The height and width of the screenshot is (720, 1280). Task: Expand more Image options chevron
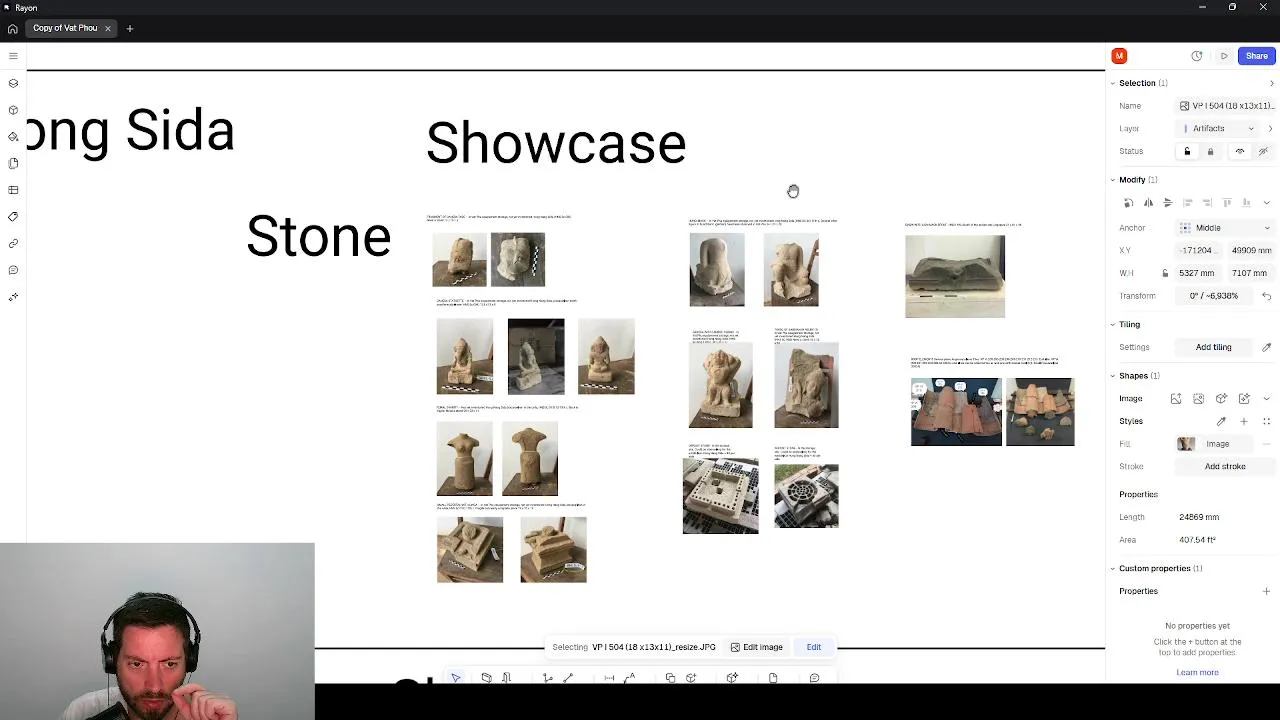(1267, 399)
